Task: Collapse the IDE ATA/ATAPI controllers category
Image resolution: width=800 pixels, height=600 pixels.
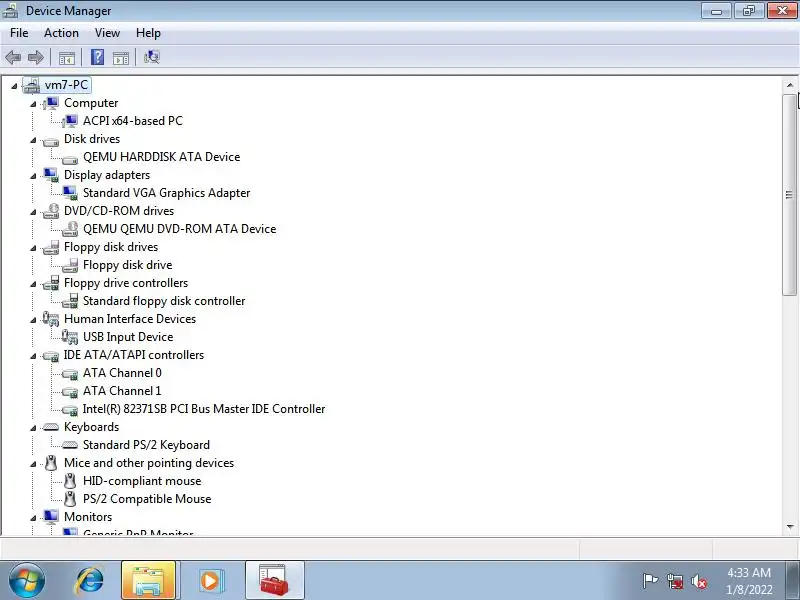Action: [33, 356]
